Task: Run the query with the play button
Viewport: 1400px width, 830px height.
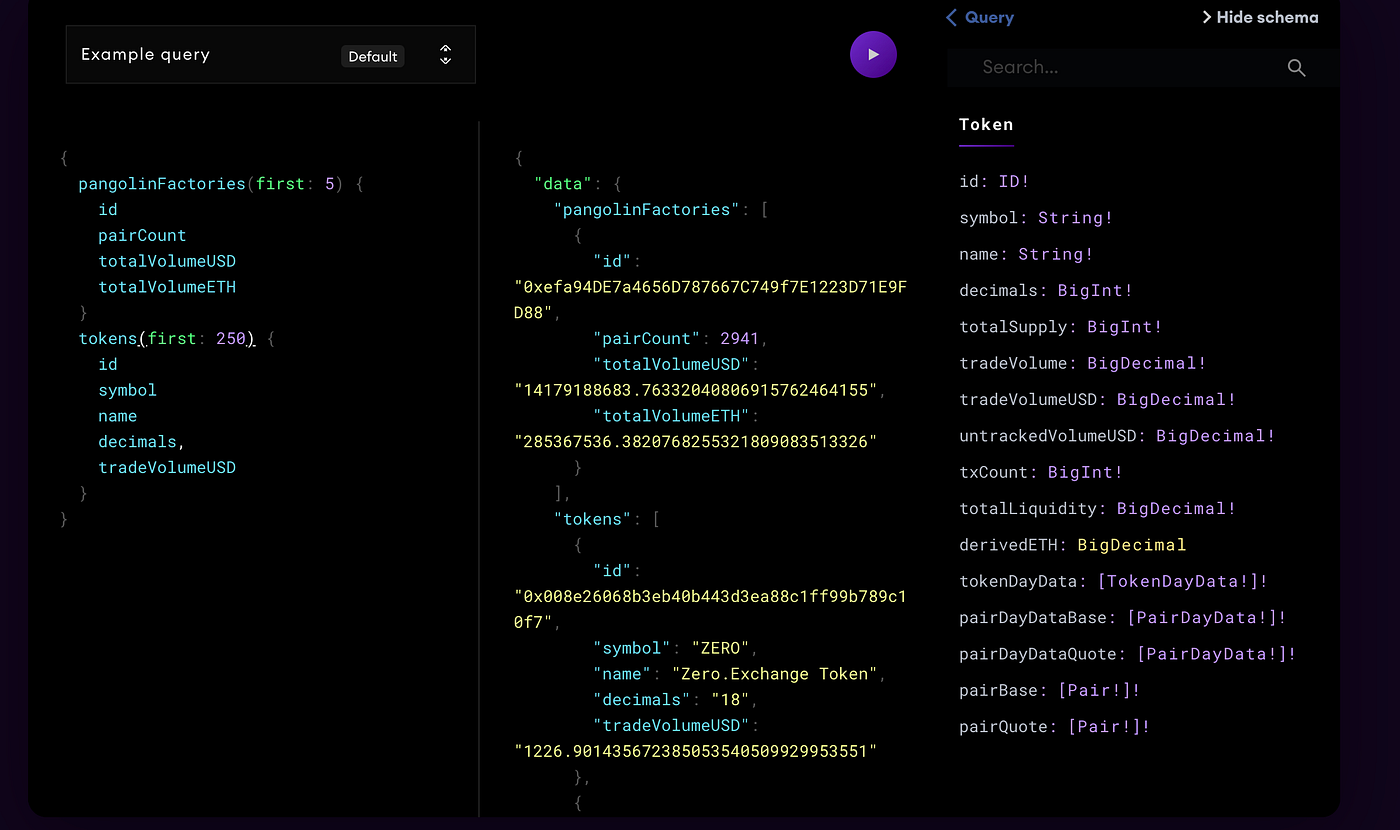Action: pos(873,55)
